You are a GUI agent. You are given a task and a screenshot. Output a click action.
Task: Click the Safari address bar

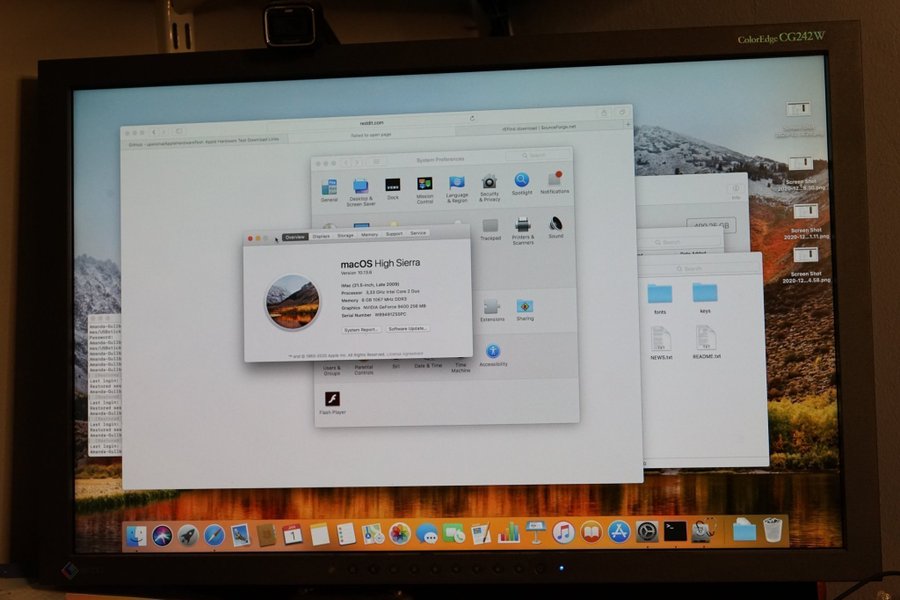tap(371, 122)
